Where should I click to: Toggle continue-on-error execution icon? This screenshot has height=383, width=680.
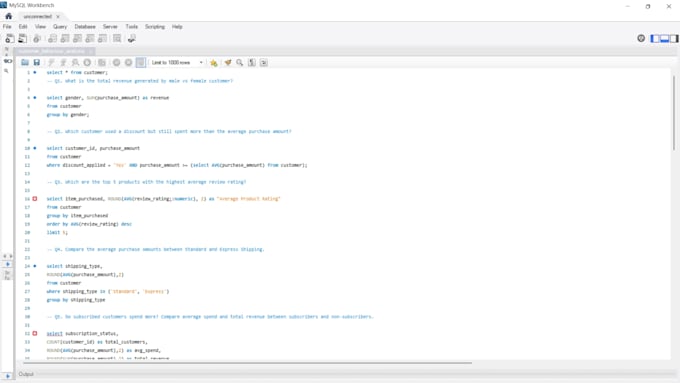pos(102,62)
